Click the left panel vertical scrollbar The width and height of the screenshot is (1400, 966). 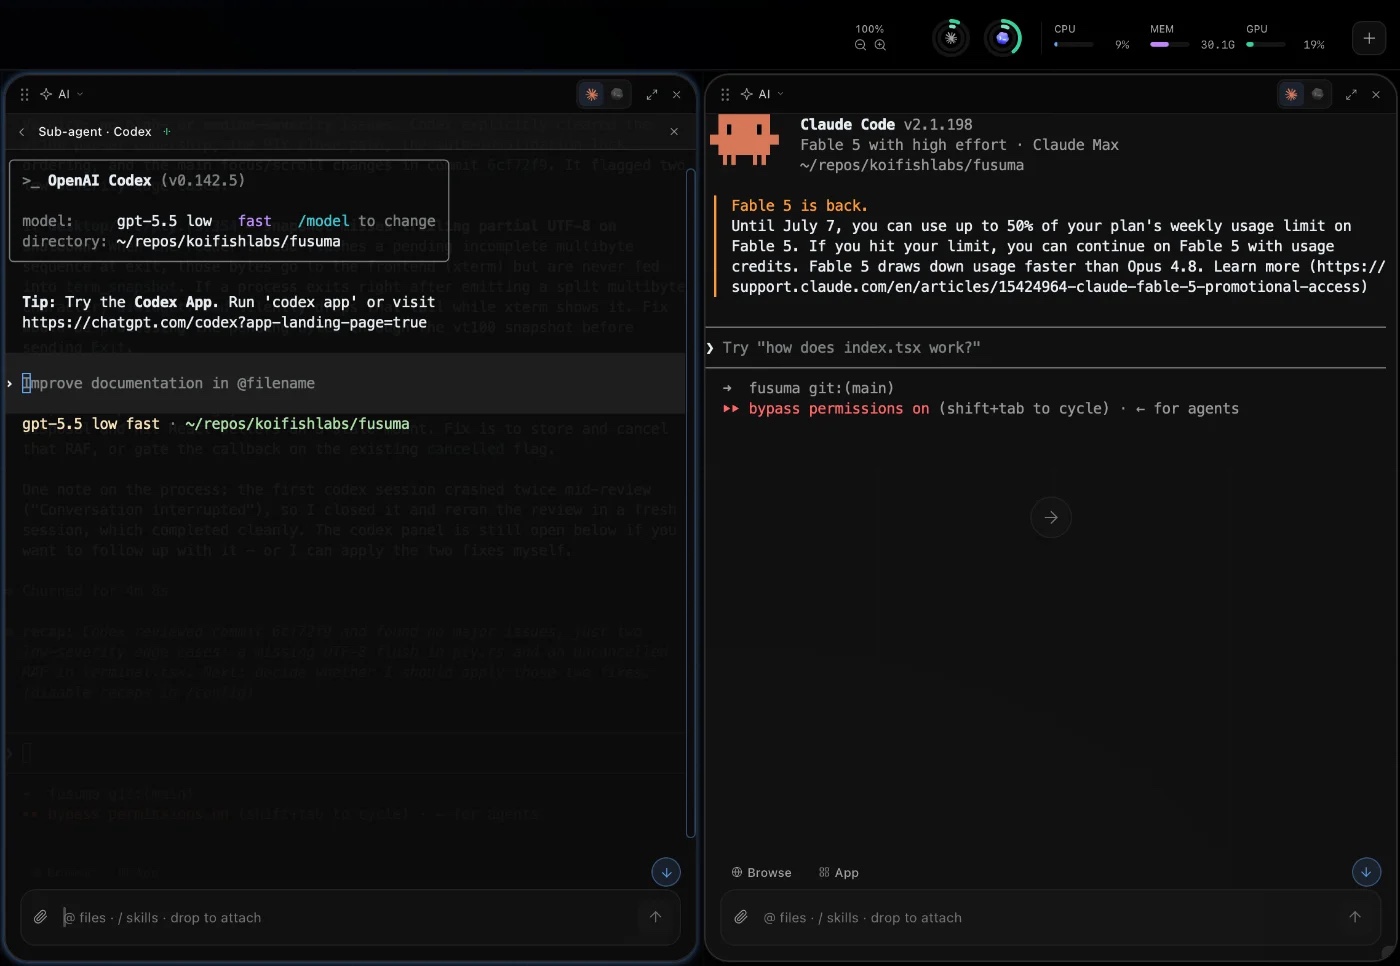691,503
